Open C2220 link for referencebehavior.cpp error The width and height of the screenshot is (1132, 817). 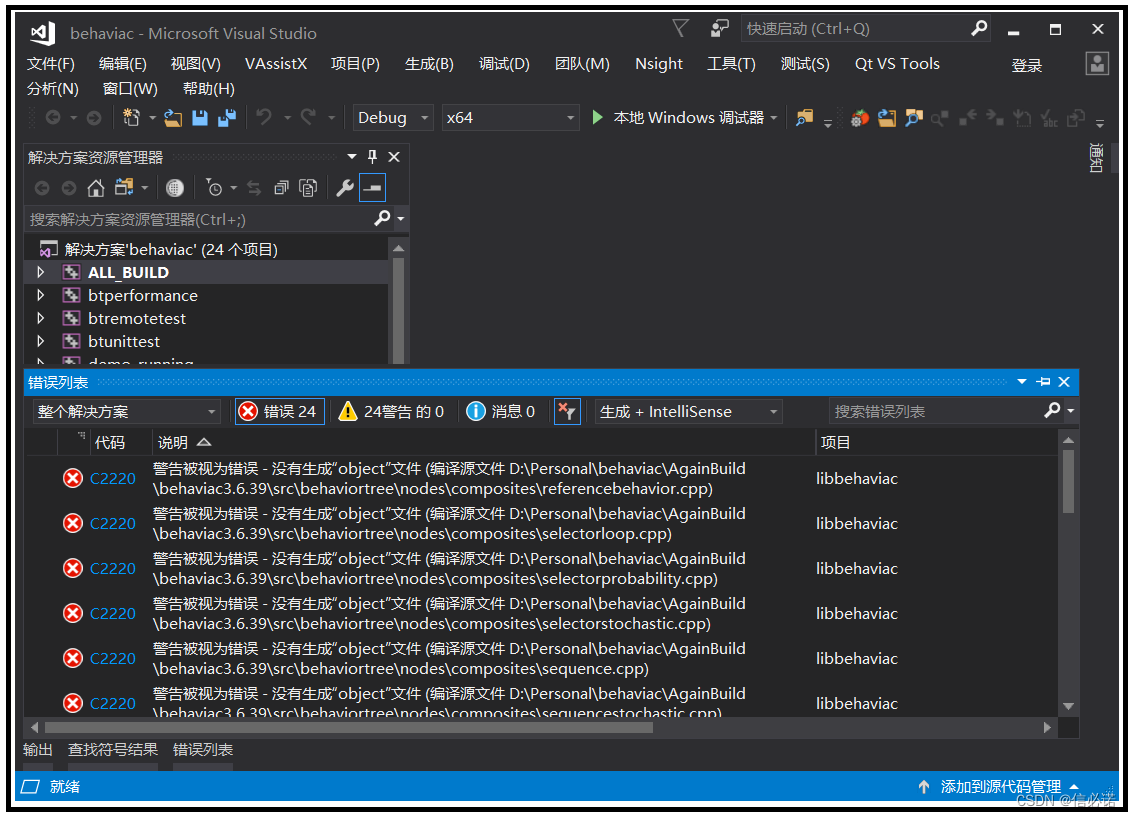point(113,479)
